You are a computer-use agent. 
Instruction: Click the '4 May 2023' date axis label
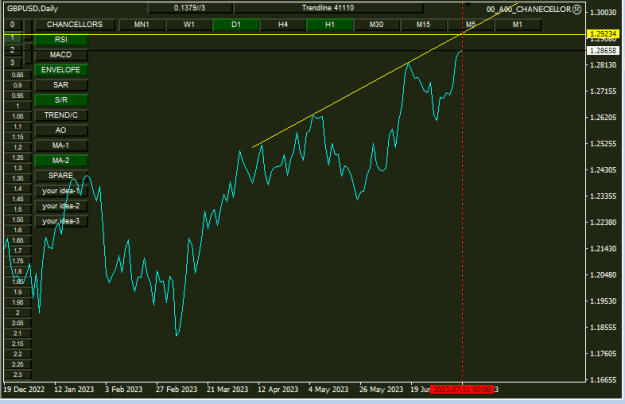pyautogui.click(x=328, y=389)
